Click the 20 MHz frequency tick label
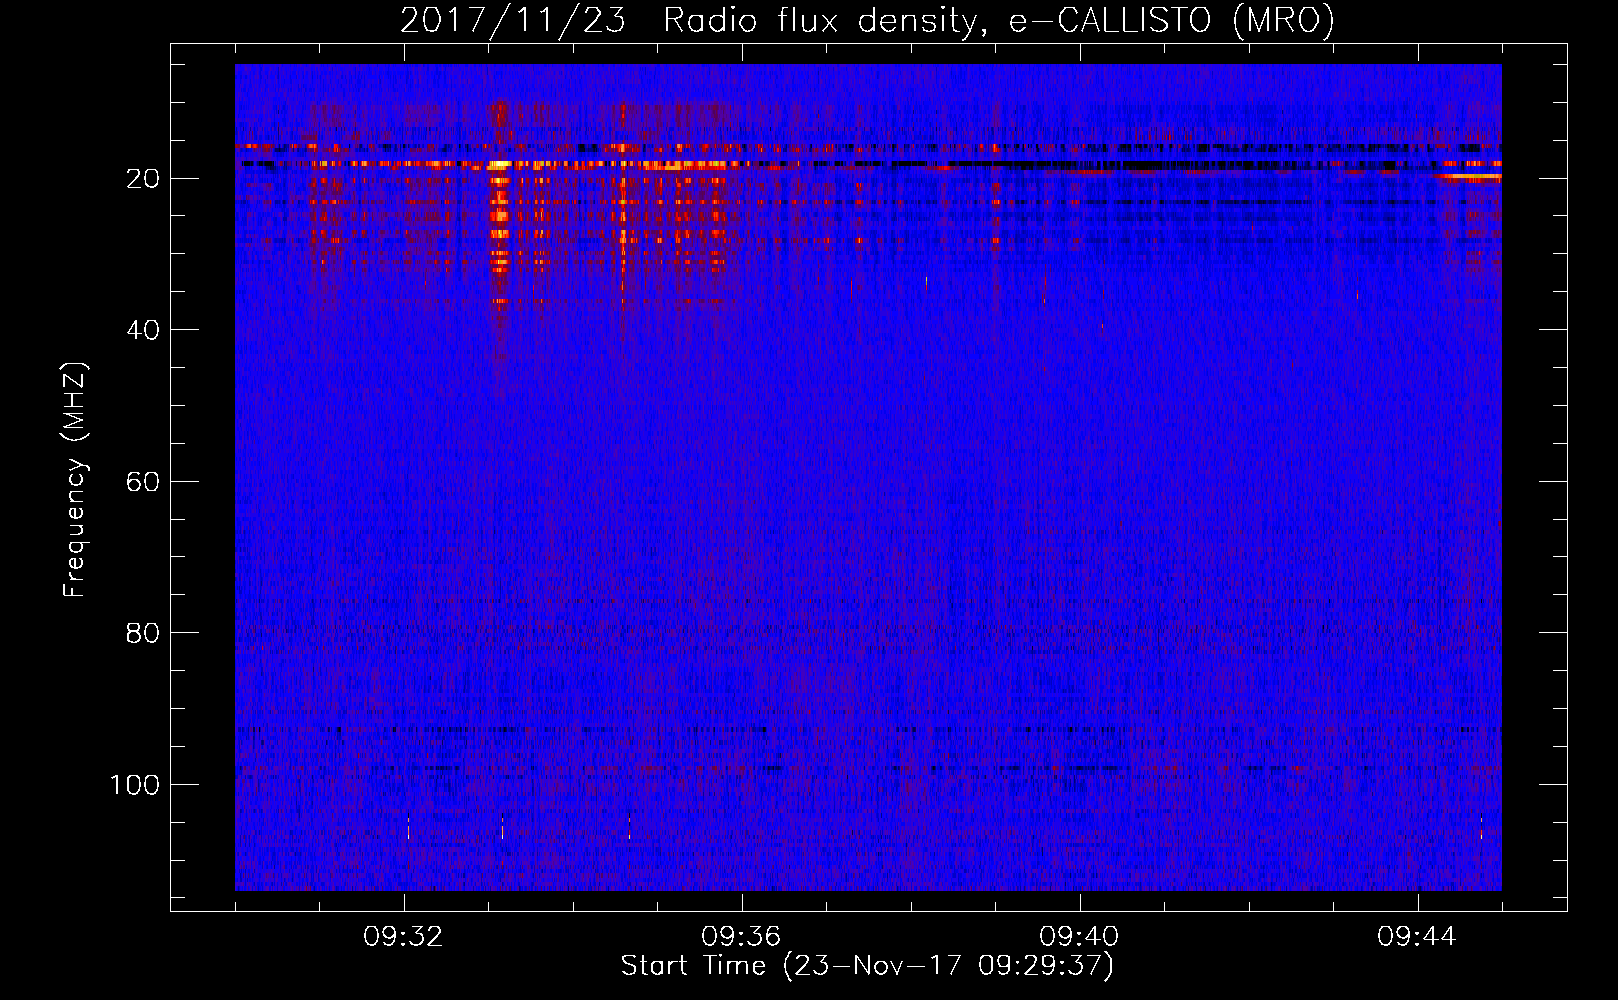1618x1000 pixels. (x=143, y=179)
